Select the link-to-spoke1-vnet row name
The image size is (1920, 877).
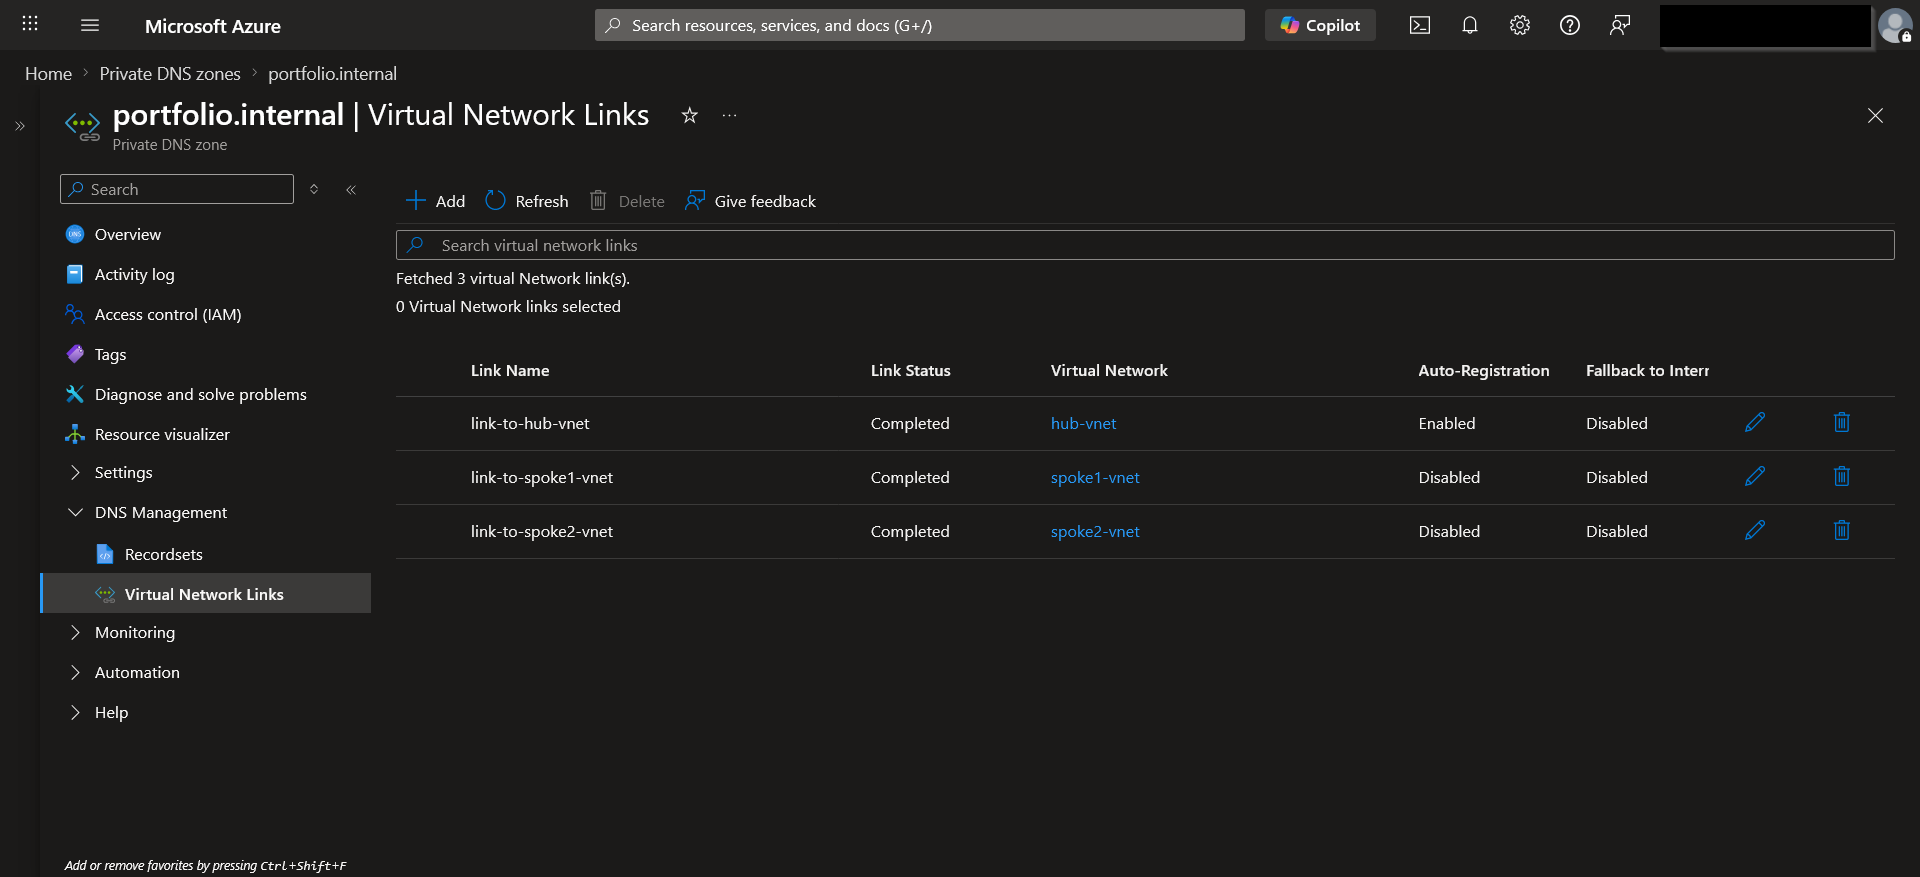tap(542, 477)
